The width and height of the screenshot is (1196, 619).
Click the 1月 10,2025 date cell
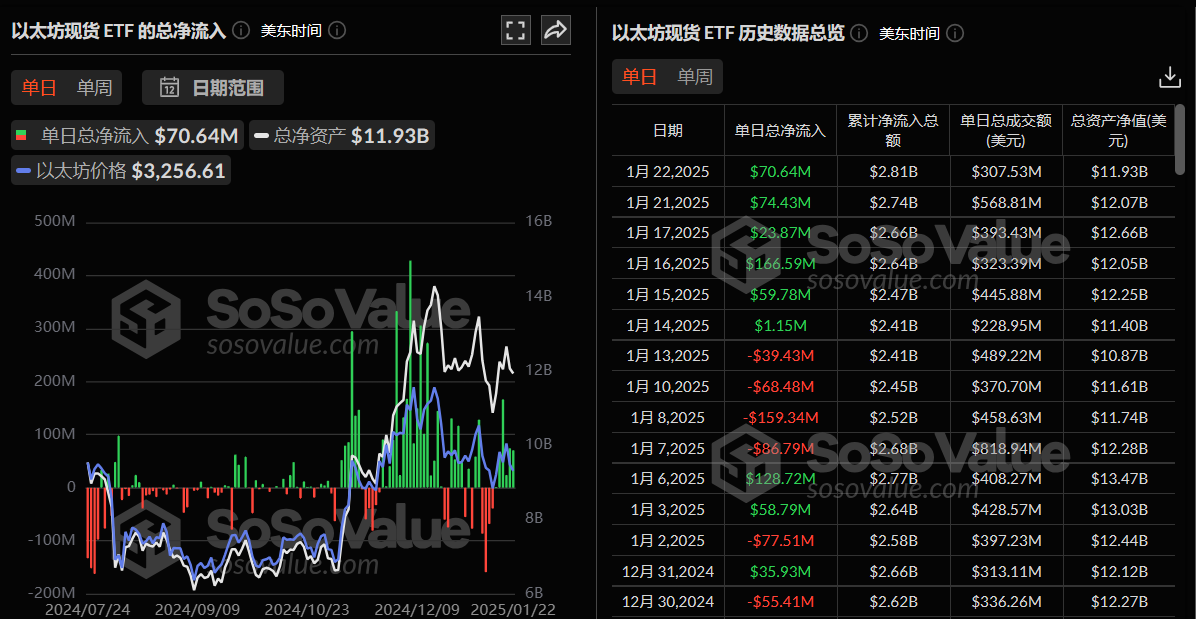(668, 386)
